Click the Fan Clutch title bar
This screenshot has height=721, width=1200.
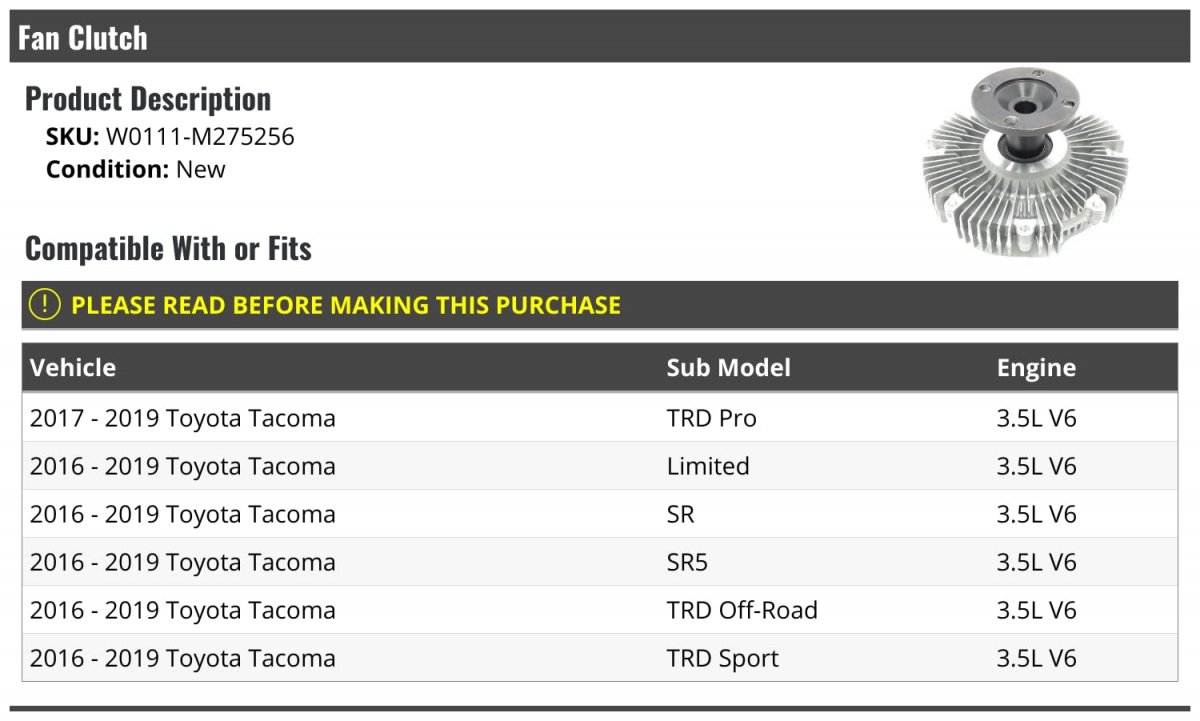[x=600, y=37]
